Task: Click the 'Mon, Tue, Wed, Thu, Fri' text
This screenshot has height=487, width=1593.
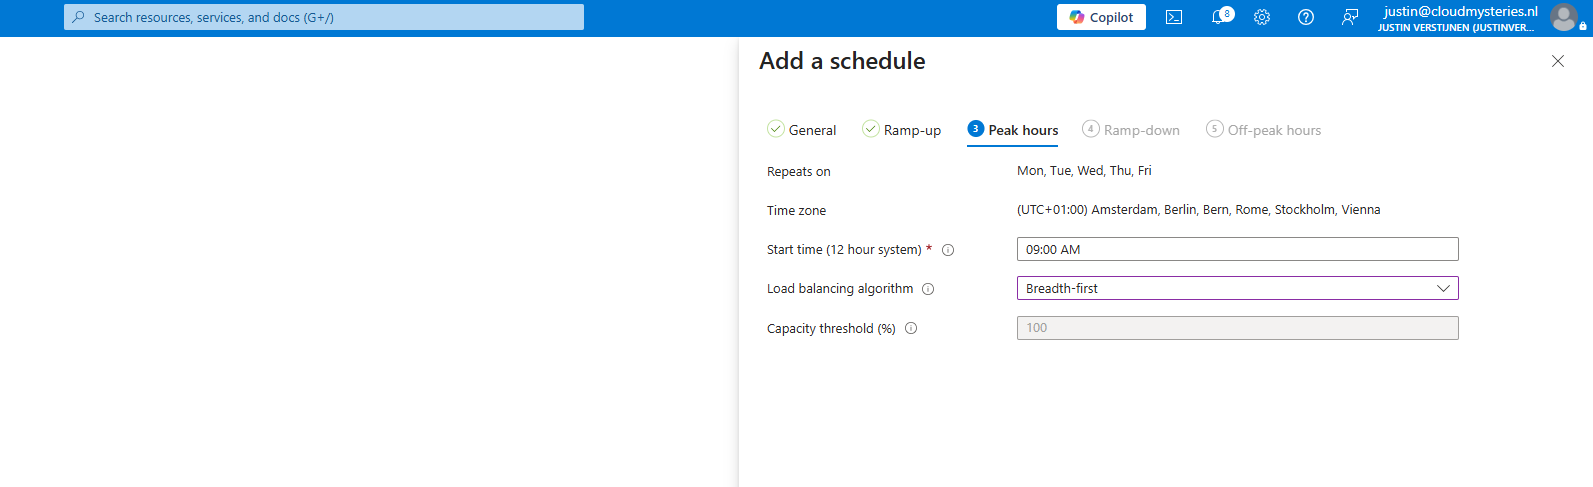Action: (1084, 171)
